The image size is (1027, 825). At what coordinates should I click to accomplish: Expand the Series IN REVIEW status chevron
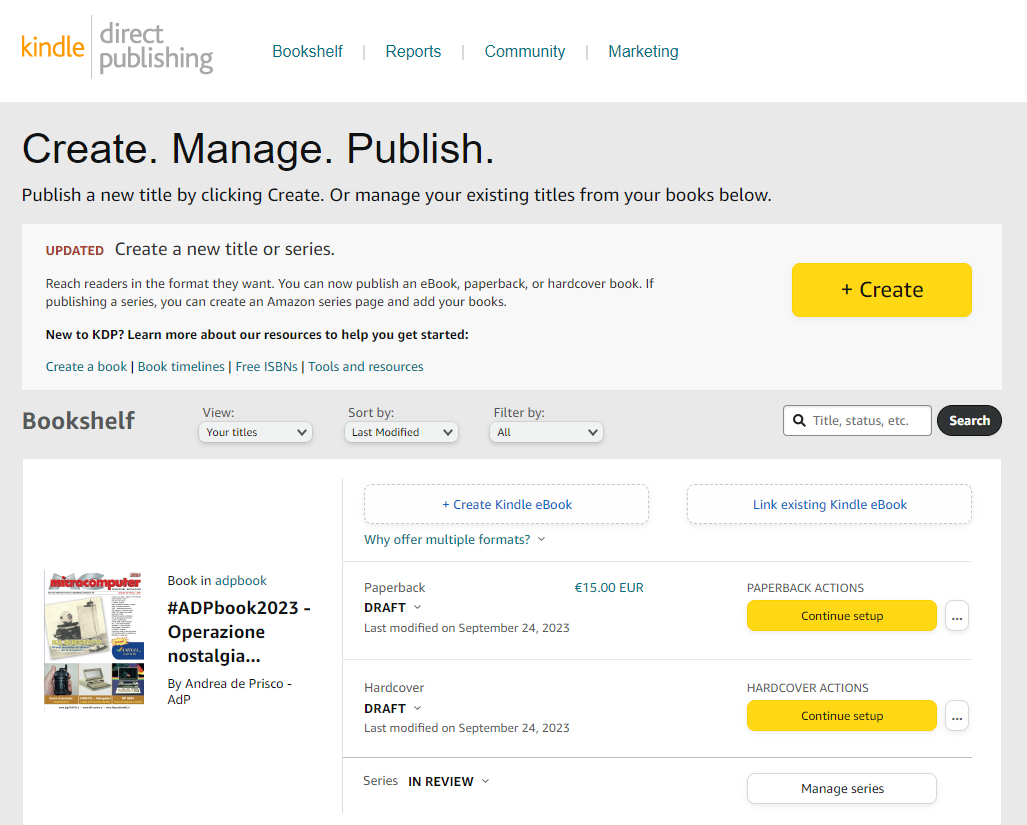pos(485,781)
